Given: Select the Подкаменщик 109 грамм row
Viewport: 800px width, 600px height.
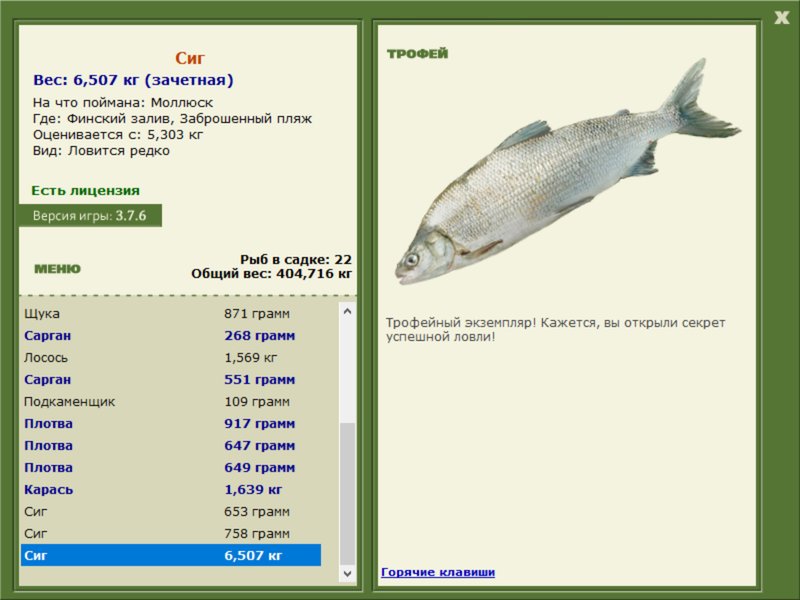Looking at the screenshot, I should click(171, 401).
